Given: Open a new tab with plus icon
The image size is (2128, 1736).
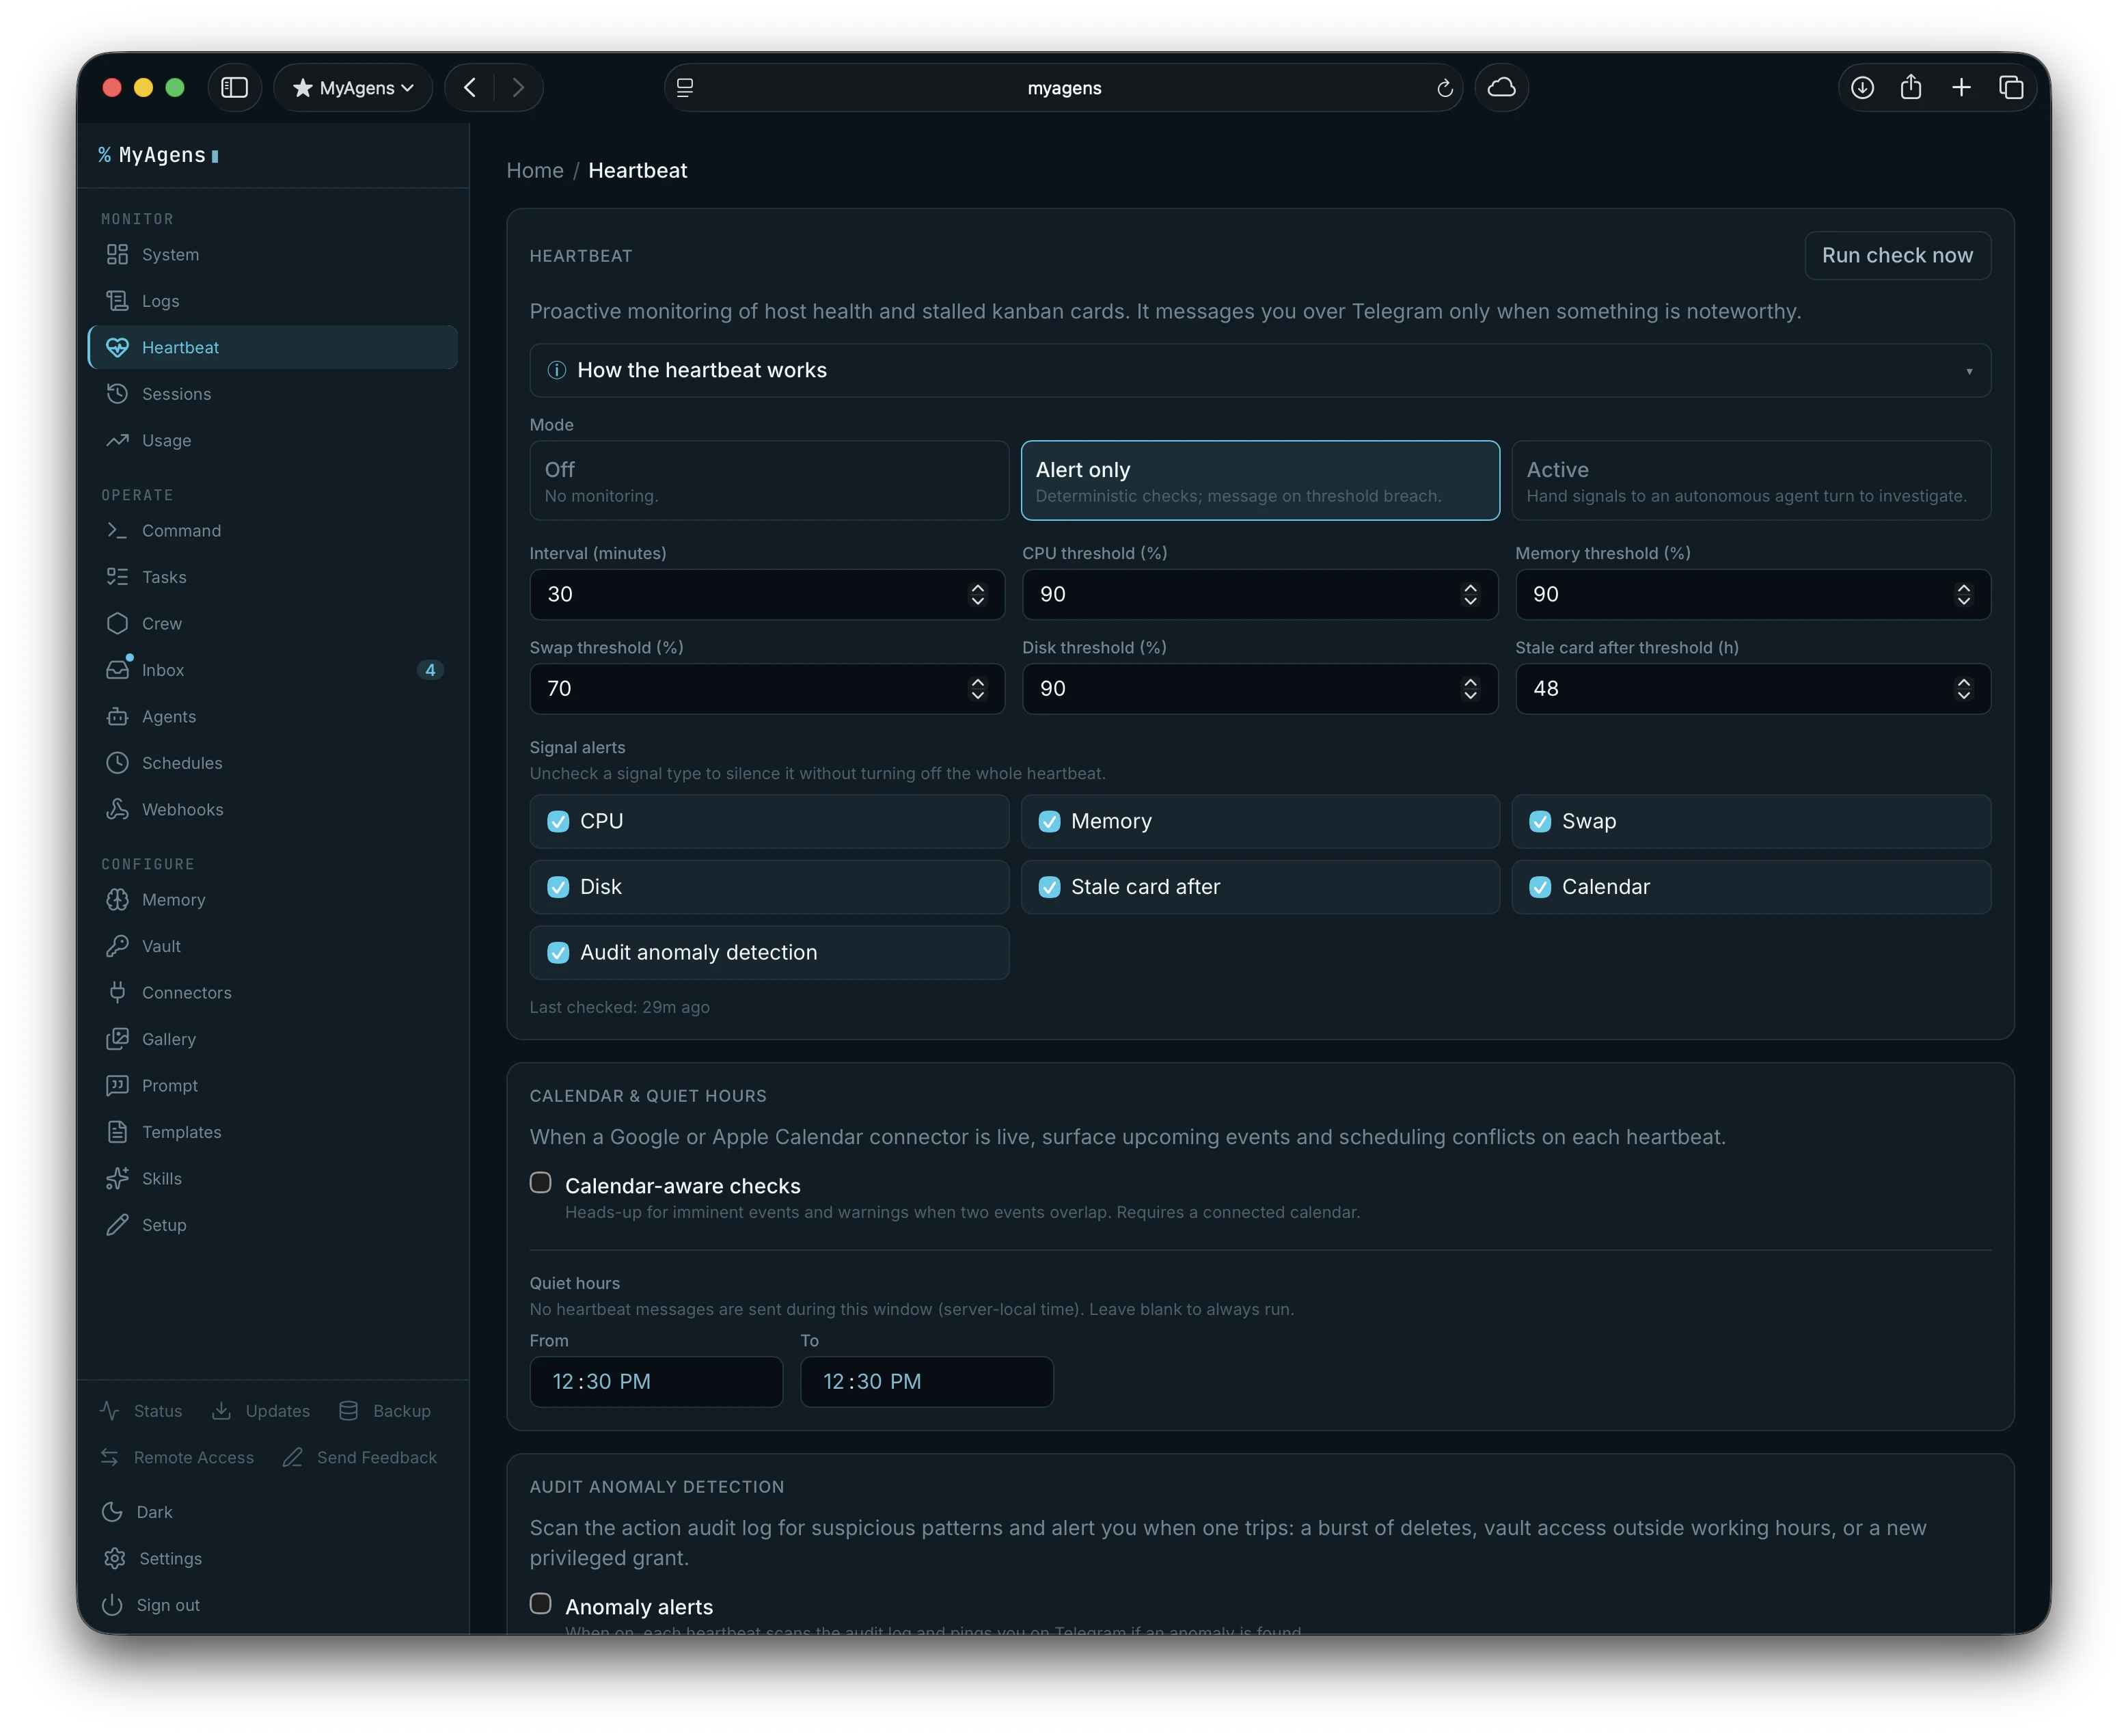Looking at the screenshot, I should pos(1961,88).
